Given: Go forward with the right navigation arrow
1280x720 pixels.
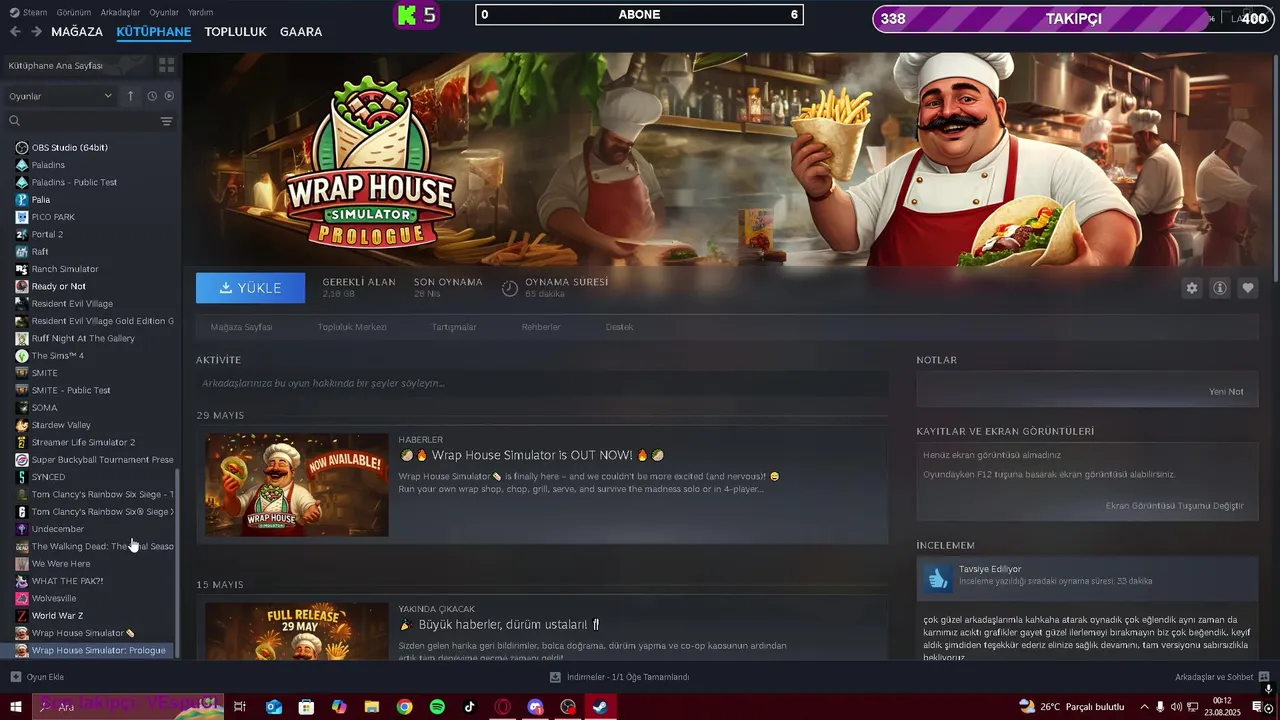Looking at the screenshot, I should click(36, 32).
